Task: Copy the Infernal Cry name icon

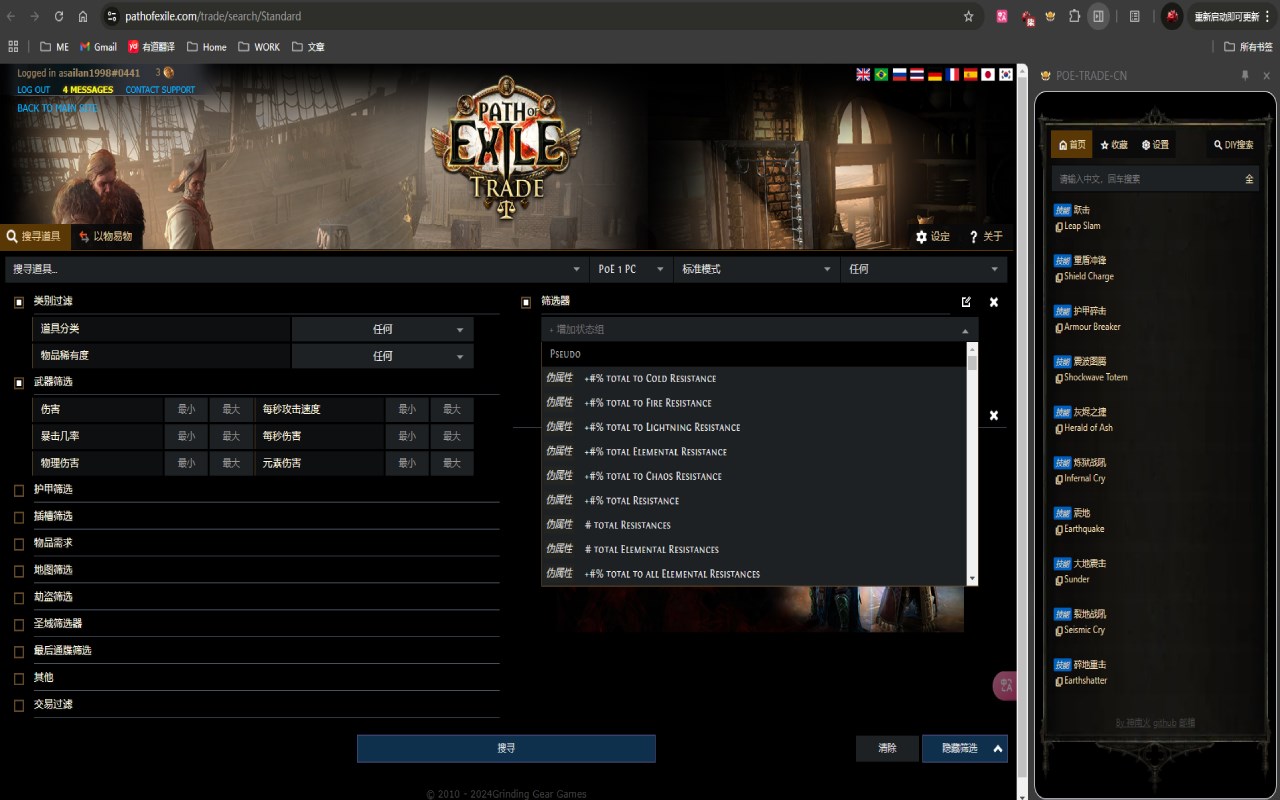Action: (1059, 479)
